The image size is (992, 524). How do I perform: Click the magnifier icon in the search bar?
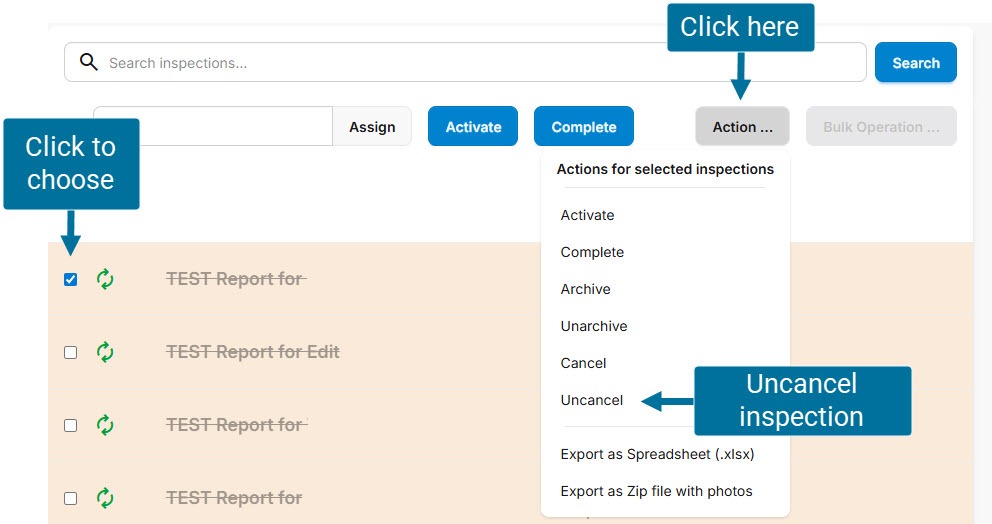point(89,63)
